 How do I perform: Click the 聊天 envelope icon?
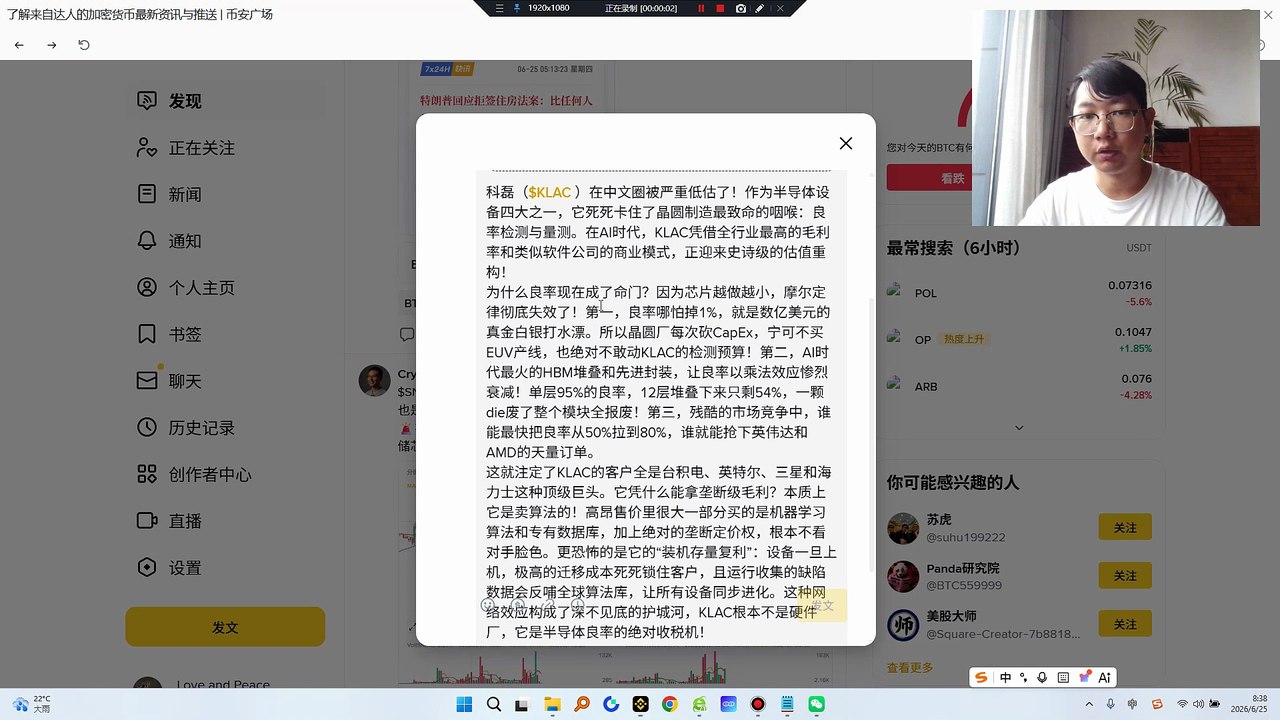(x=147, y=381)
